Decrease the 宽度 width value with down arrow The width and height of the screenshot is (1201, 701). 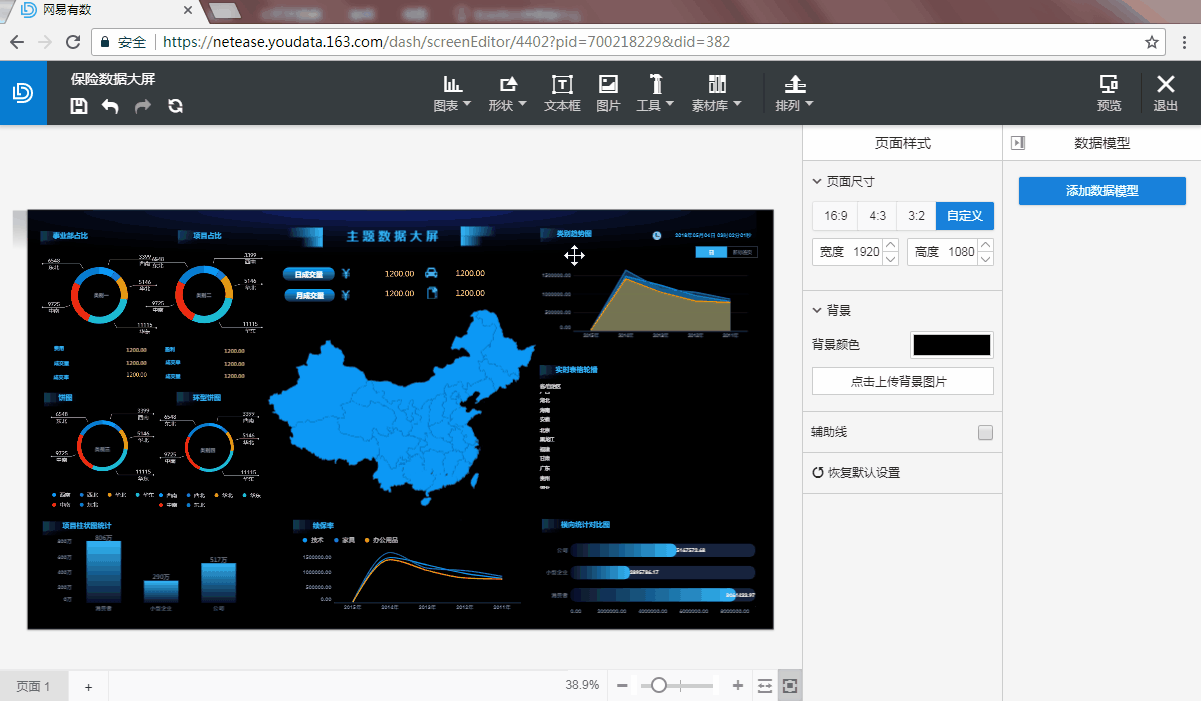tap(890, 259)
